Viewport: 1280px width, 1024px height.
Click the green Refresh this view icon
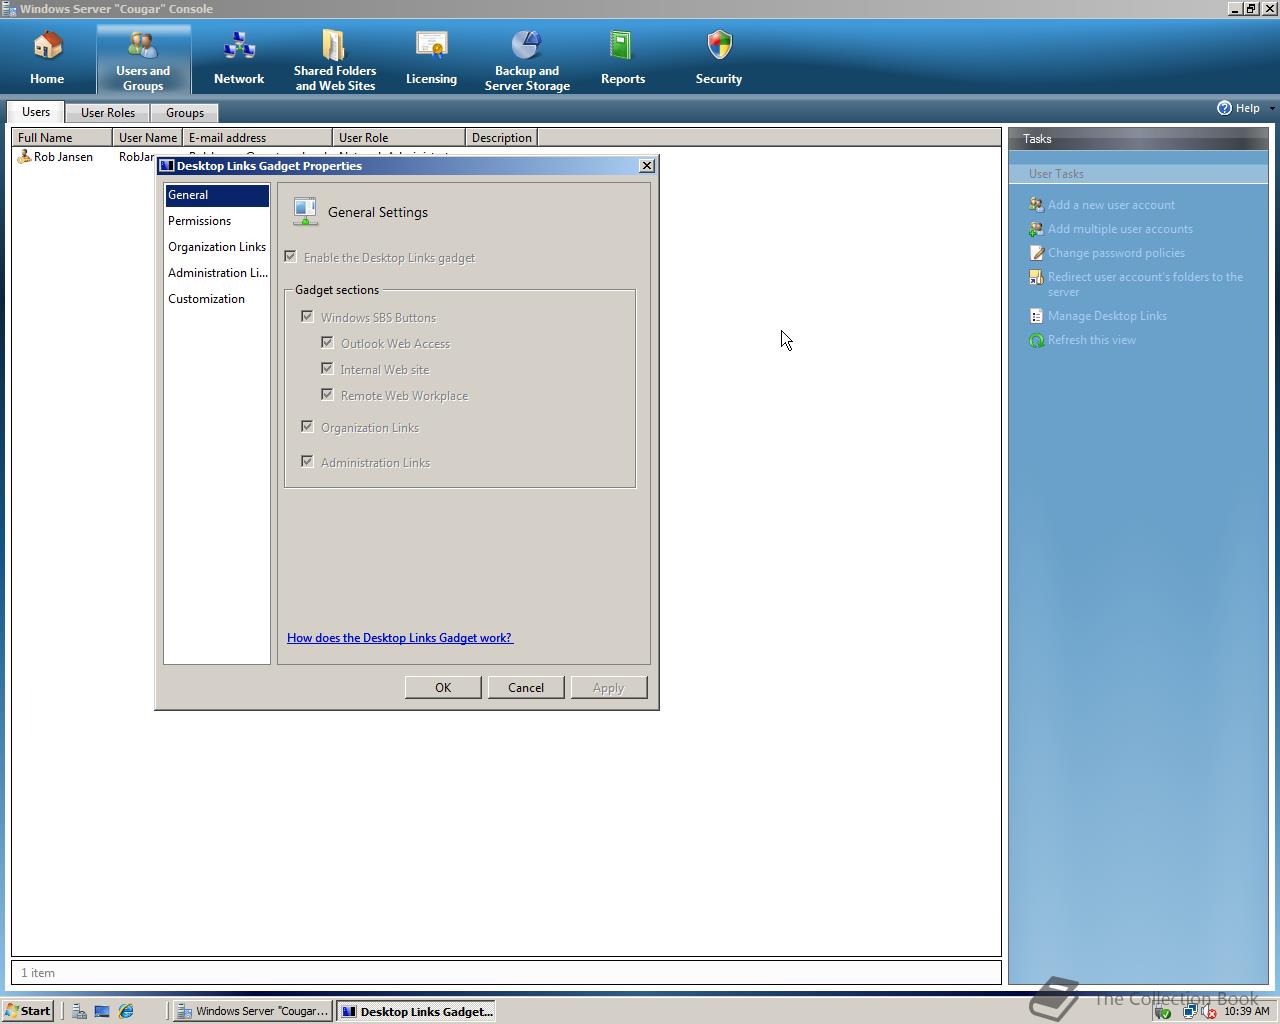(1036, 340)
